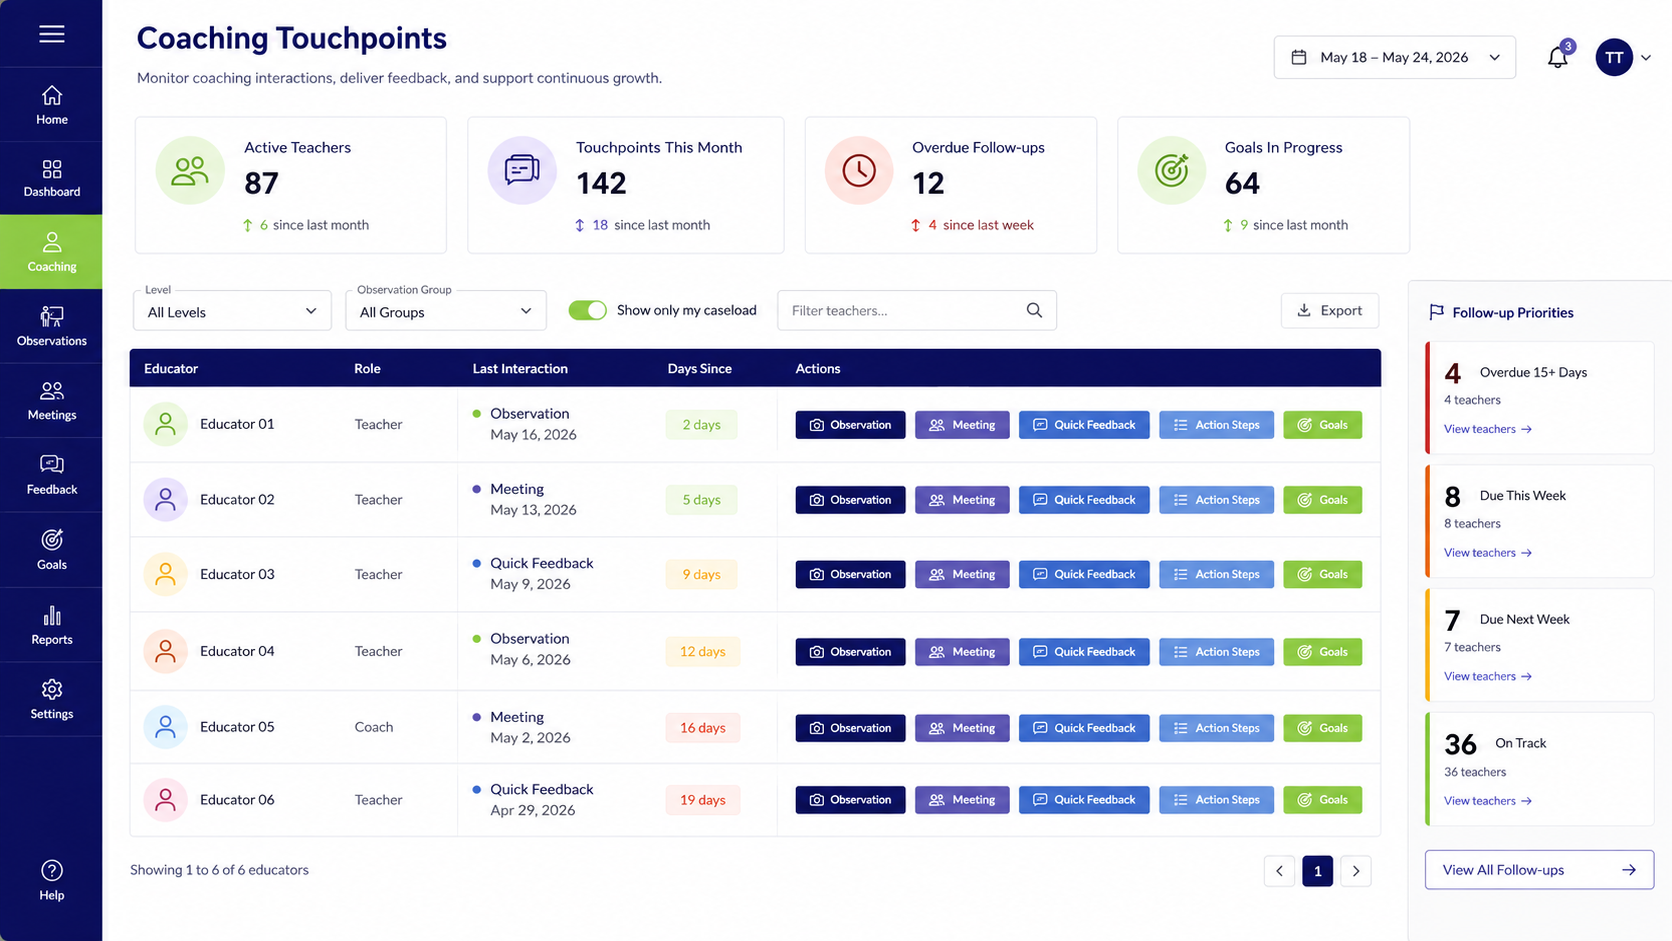Open Feedback in the sidebar
Viewport: 1672px width, 941px height.
click(51, 475)
